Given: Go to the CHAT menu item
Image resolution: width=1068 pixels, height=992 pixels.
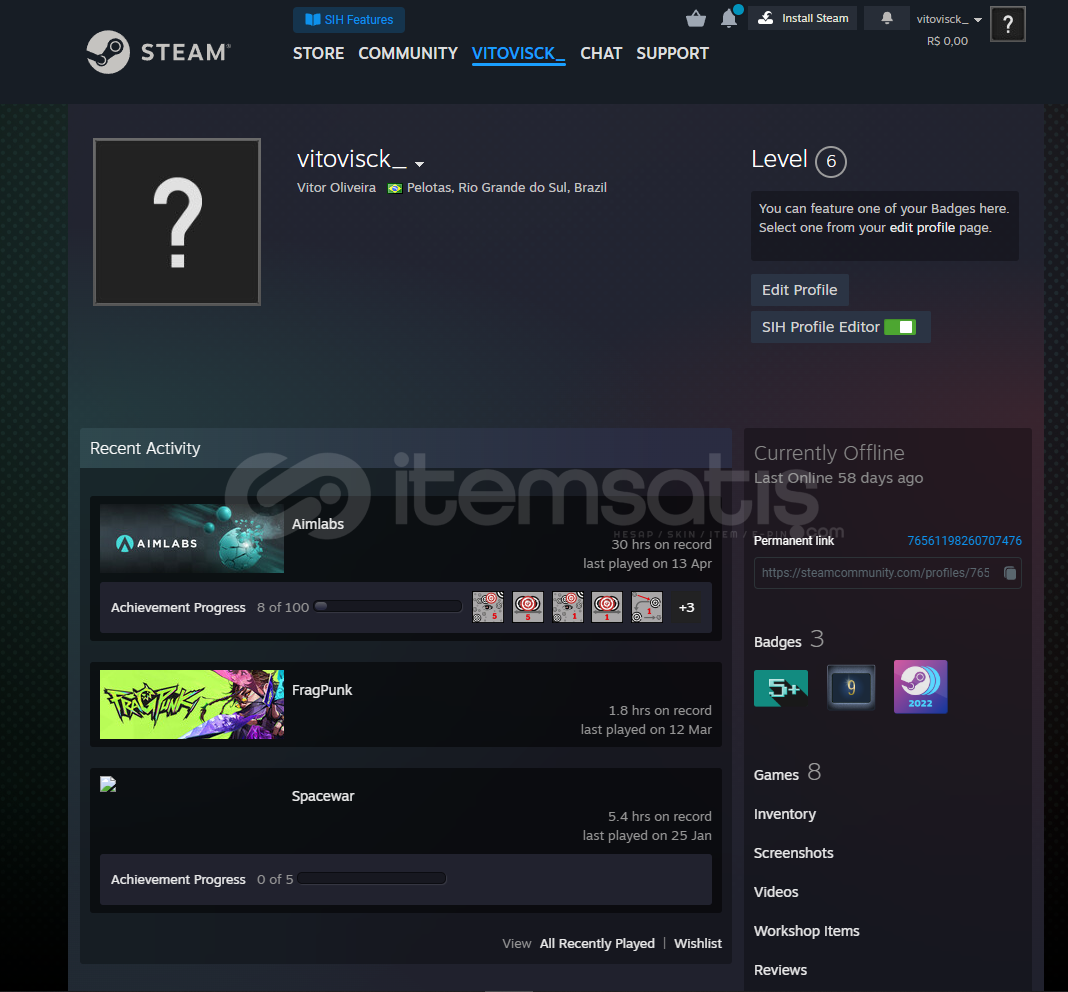Looking at the screenshot, I should pos(601,53).
